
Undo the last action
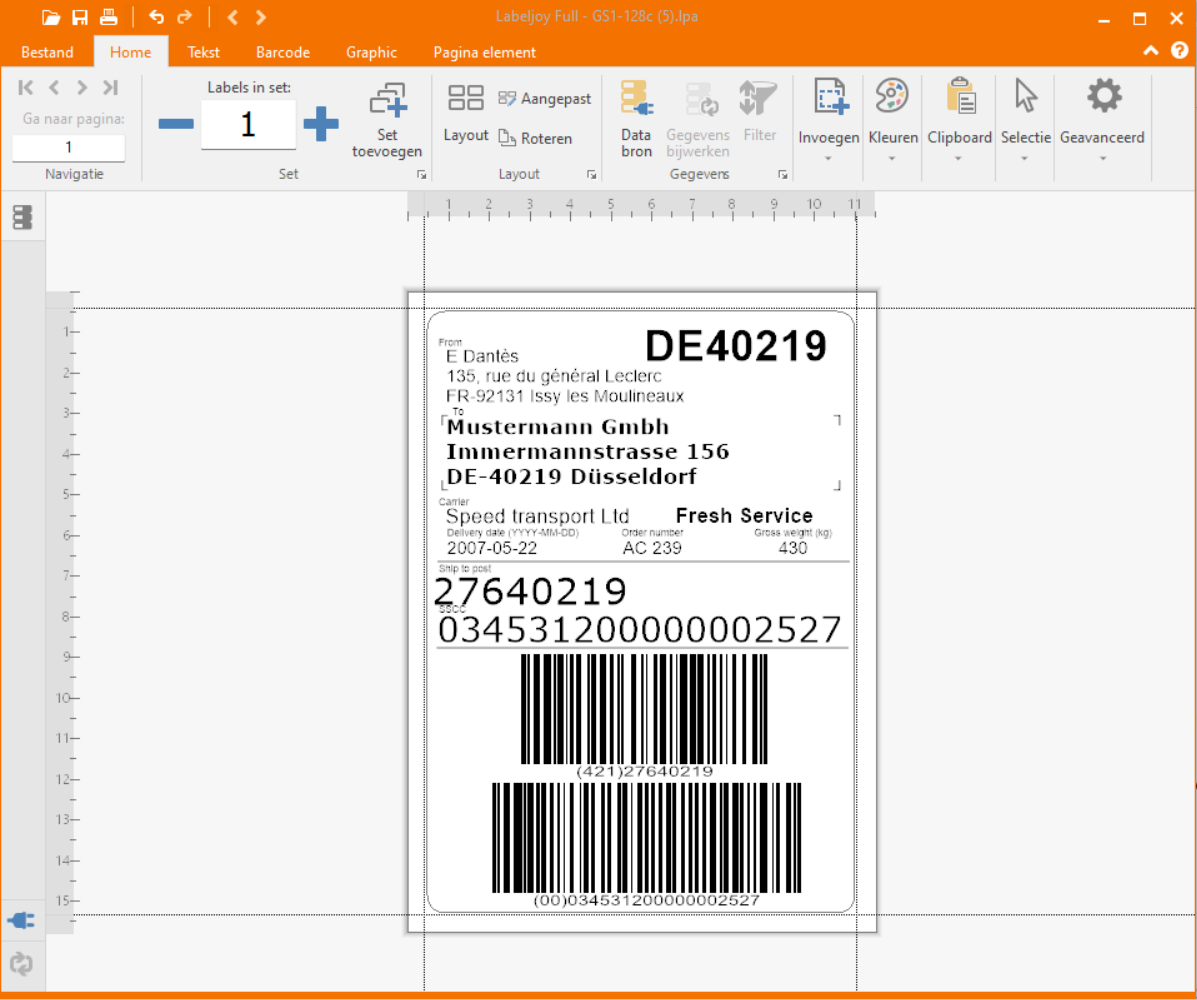tap(156, 17)
